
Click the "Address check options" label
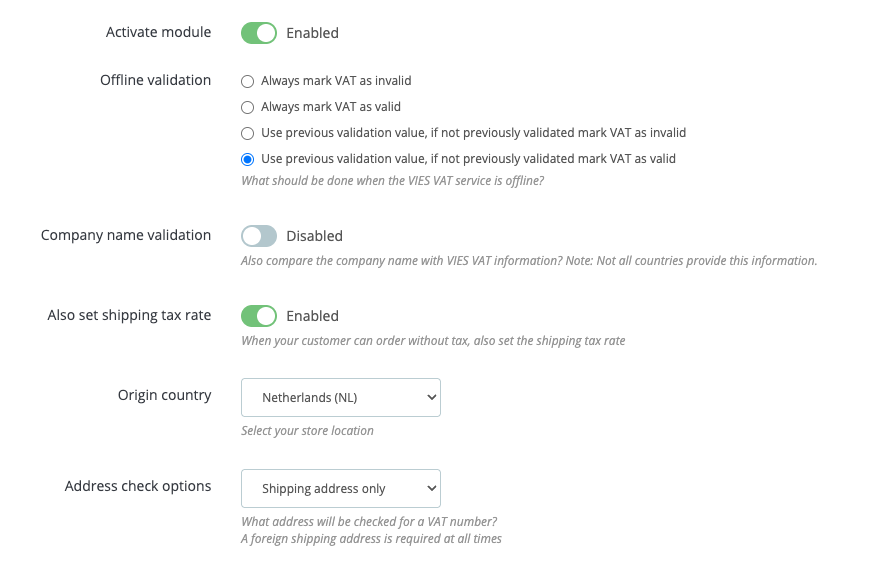click(138, 486)
